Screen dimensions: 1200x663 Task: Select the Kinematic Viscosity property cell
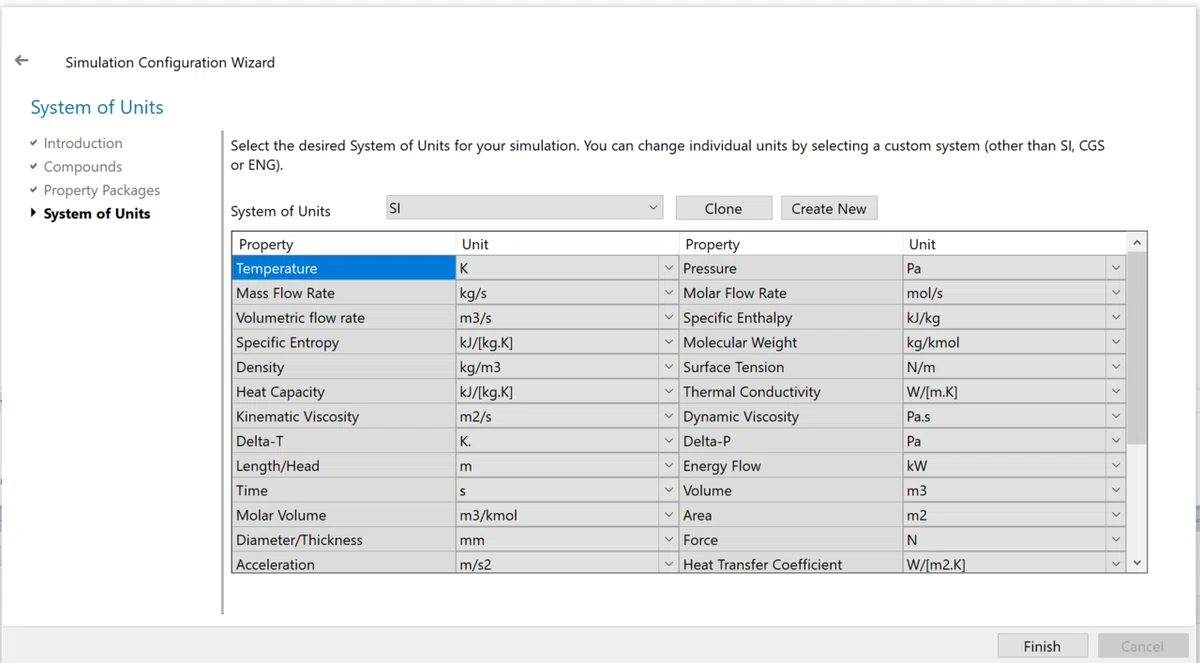(x=343, y=416)
